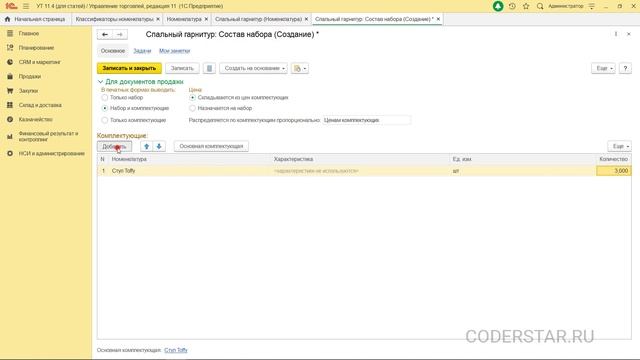
Task: Click the Записать button
Action: click(x=182, y=68)
